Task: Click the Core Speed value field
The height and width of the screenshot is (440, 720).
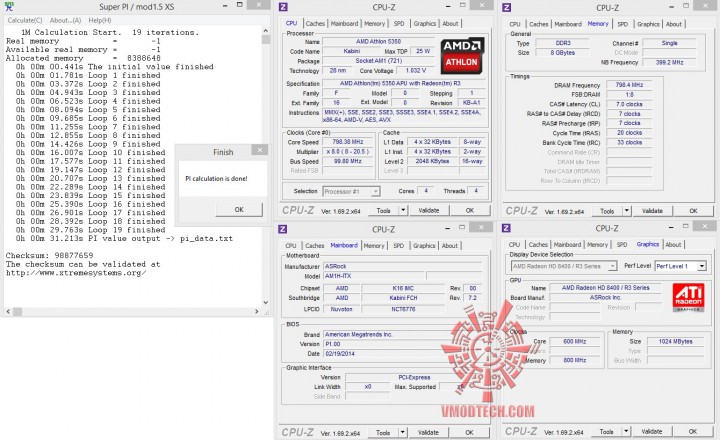Action: click(x=348, y=142)
